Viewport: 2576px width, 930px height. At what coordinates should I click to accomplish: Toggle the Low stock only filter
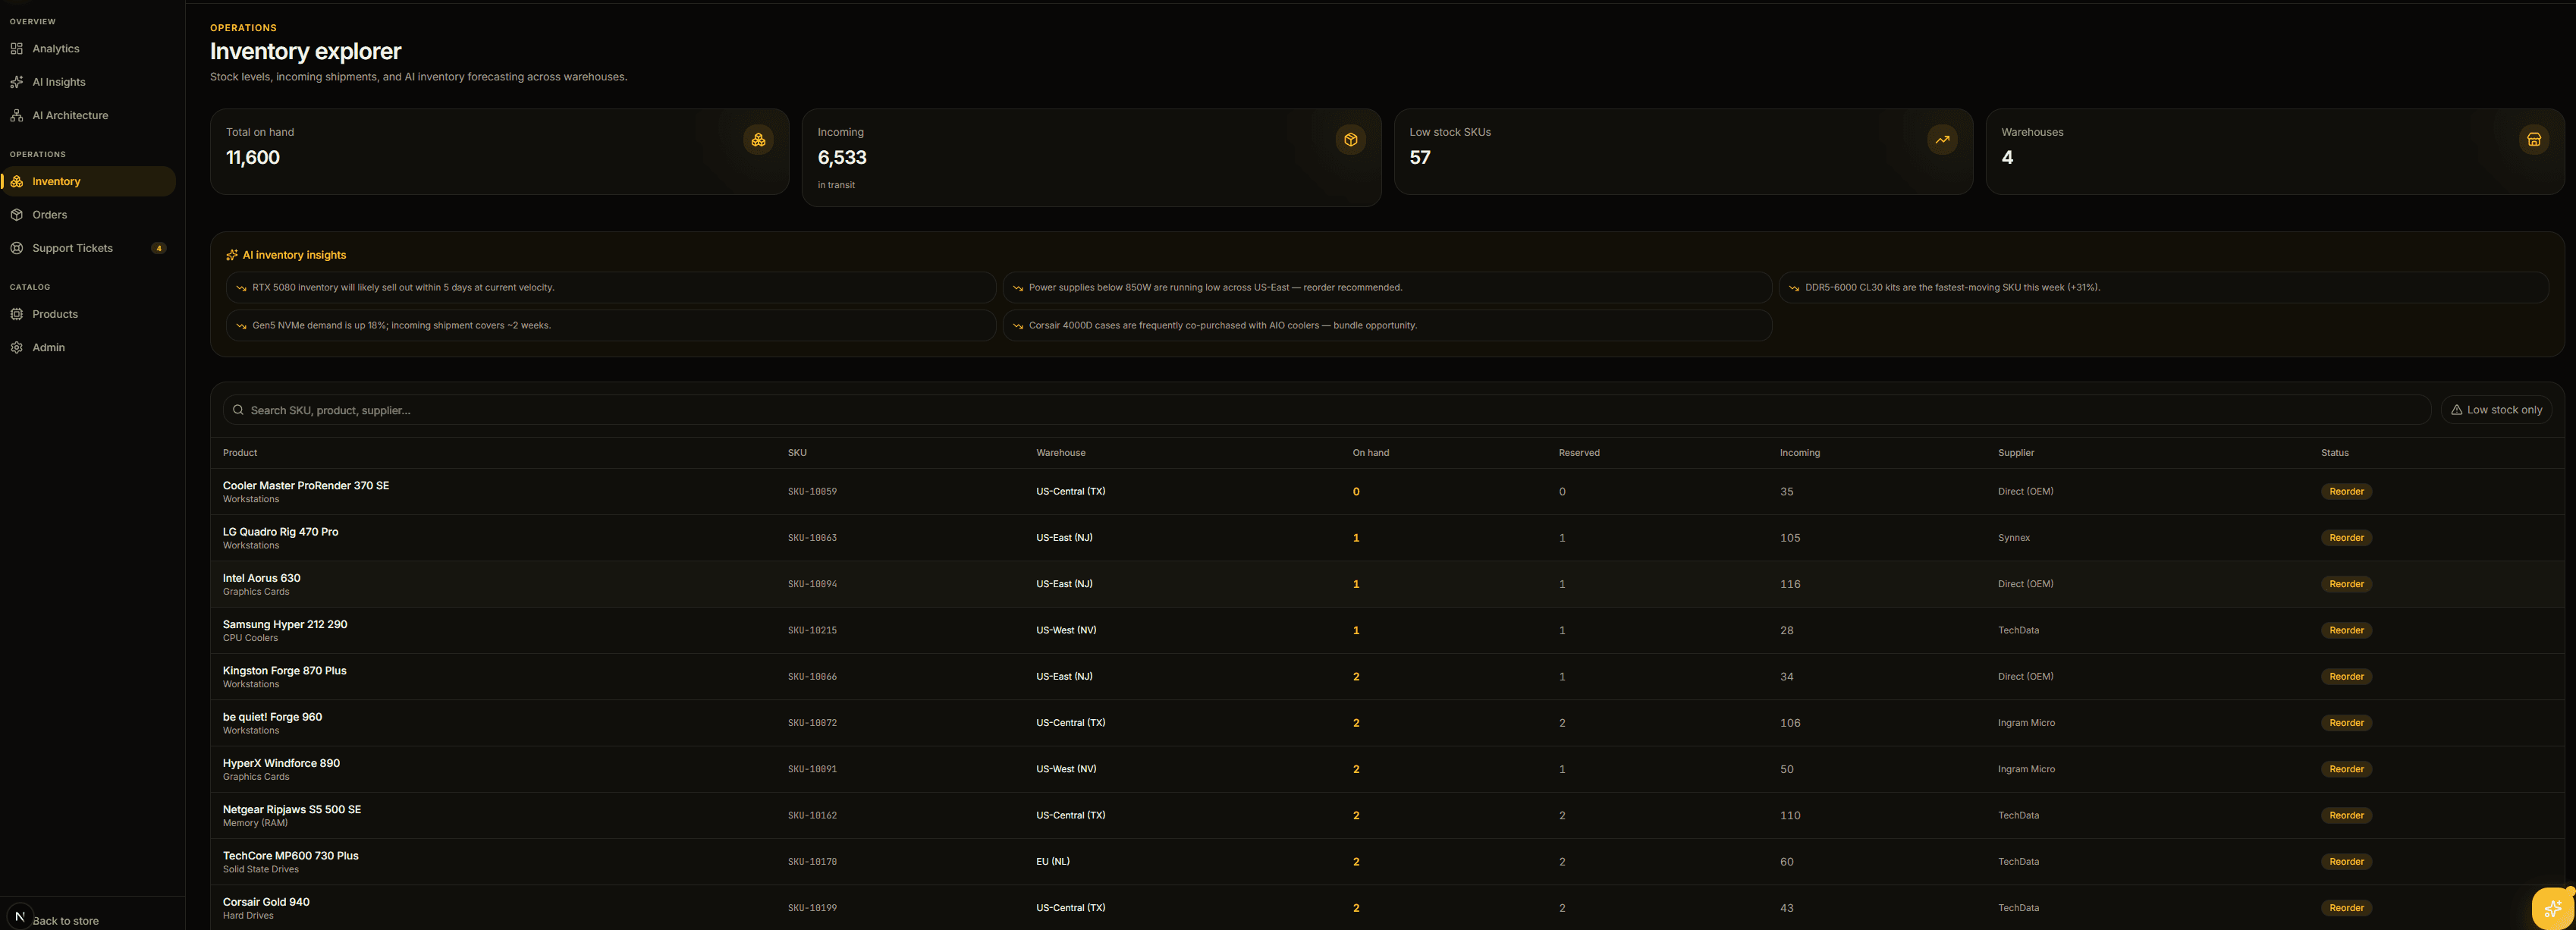click(x=2496, y=410)
